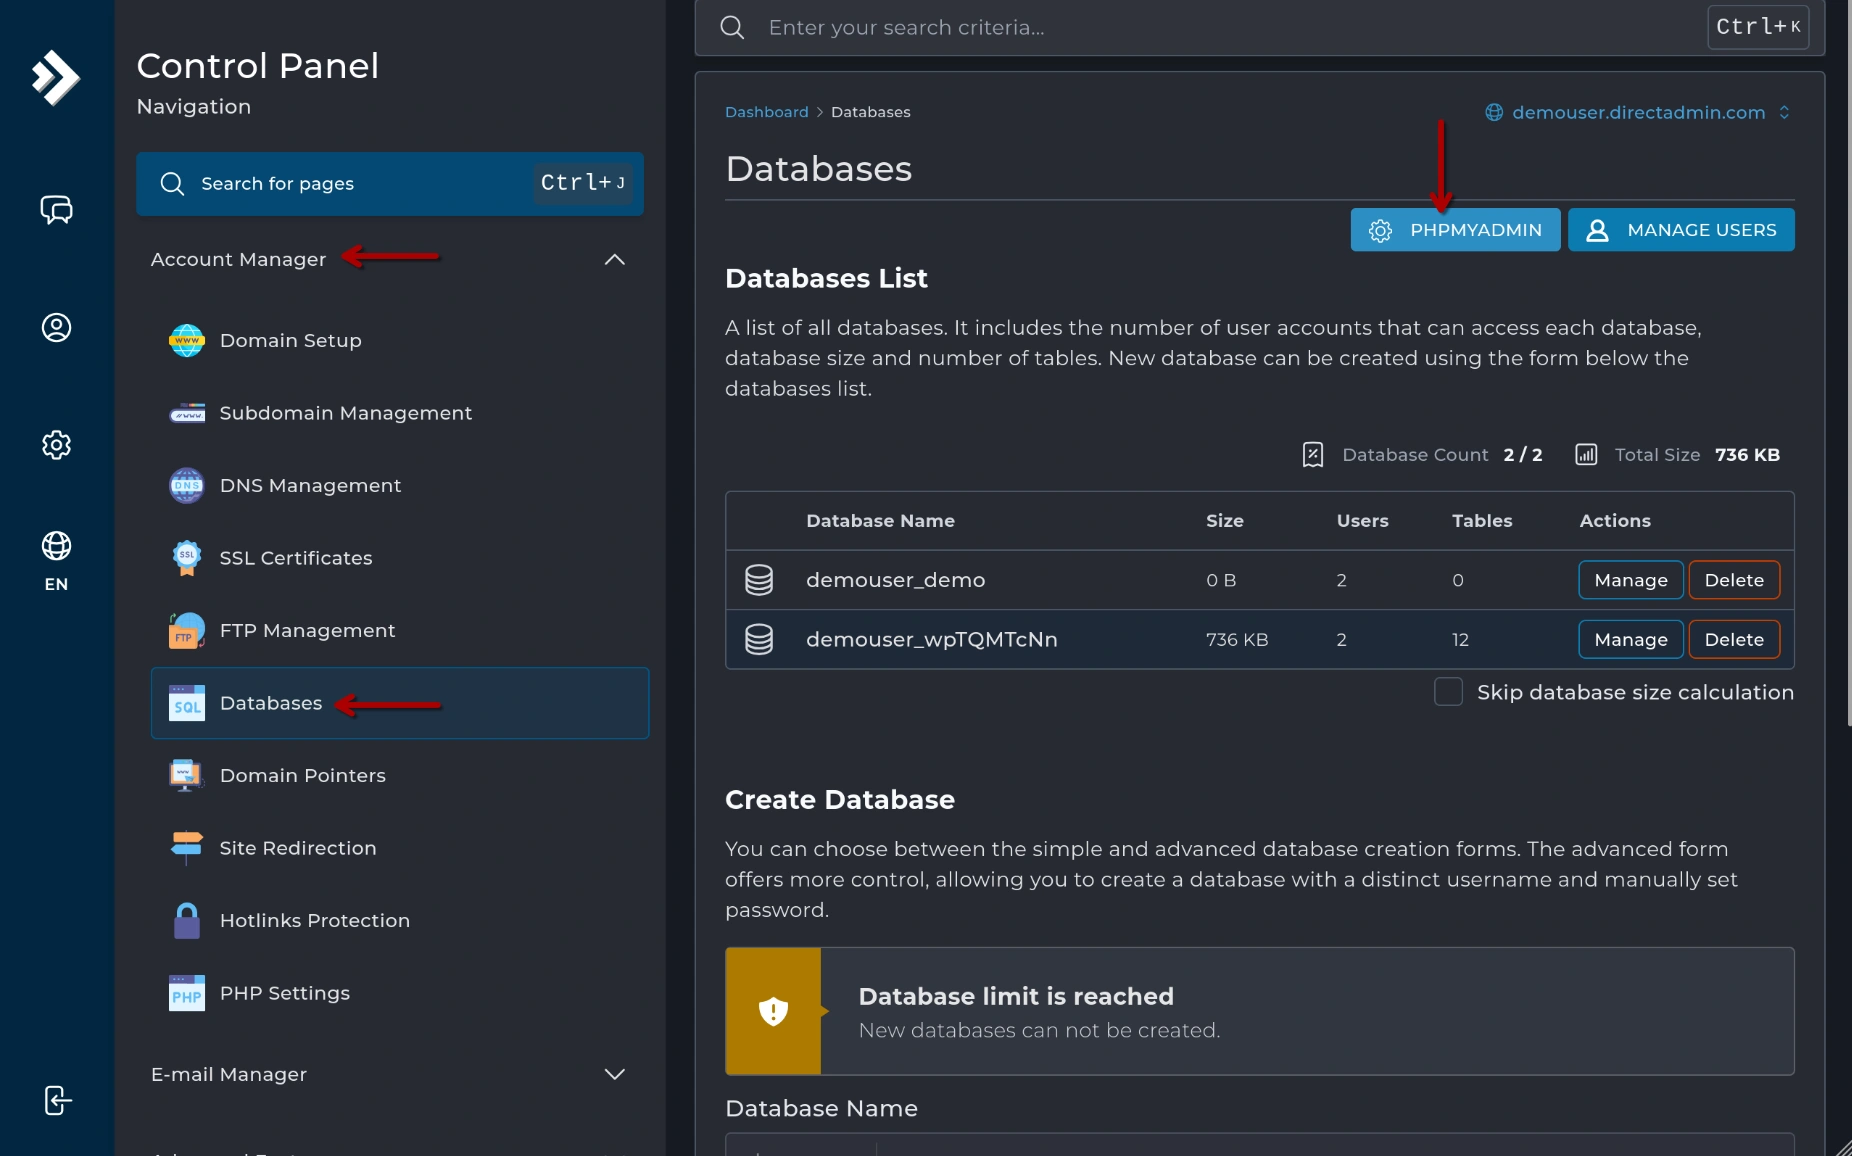
Task: Click the Dashboard breadcrumb link
Action: pyautogui.click(x=766, y=112)
